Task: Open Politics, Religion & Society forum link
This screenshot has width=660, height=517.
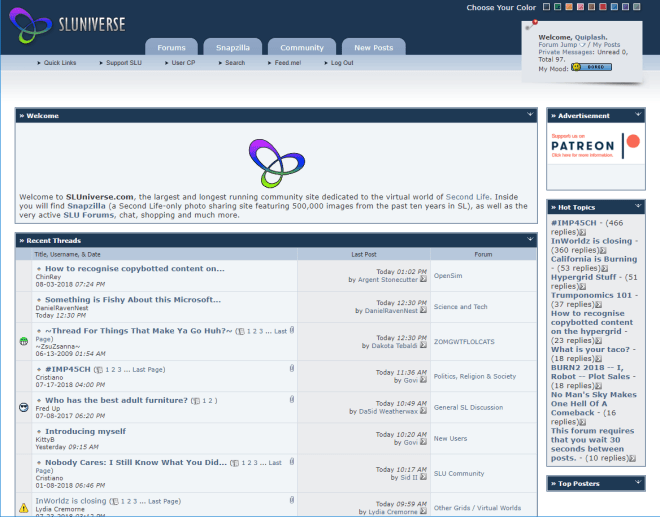Action: (x=475, y=376)
